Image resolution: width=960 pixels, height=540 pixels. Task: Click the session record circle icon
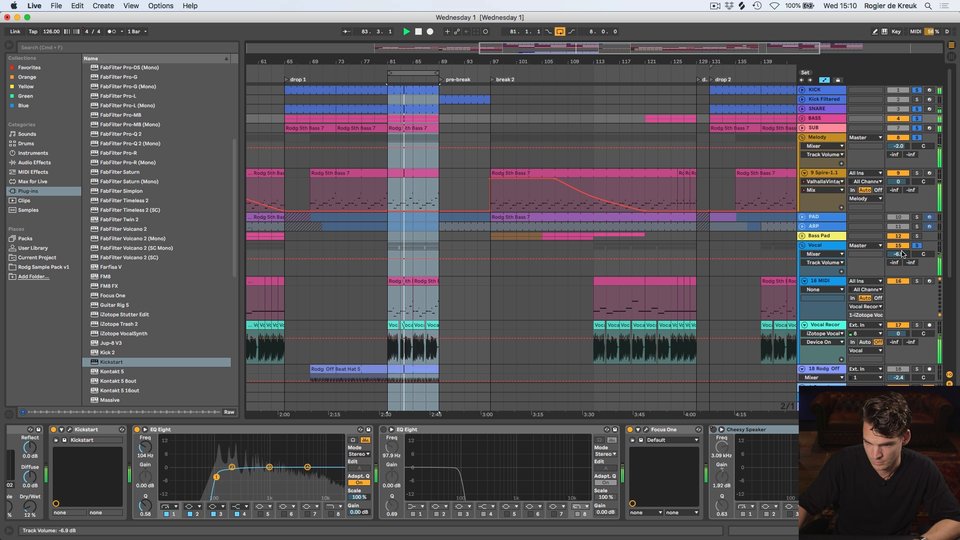[x=486, y=31]
